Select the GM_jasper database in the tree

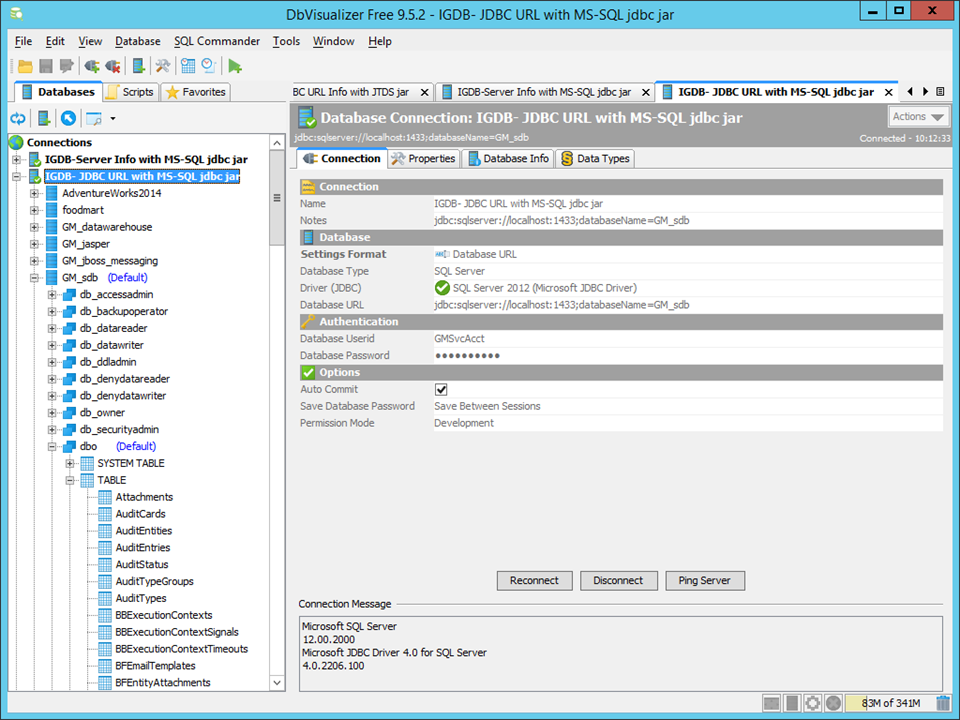pos(86,244)
